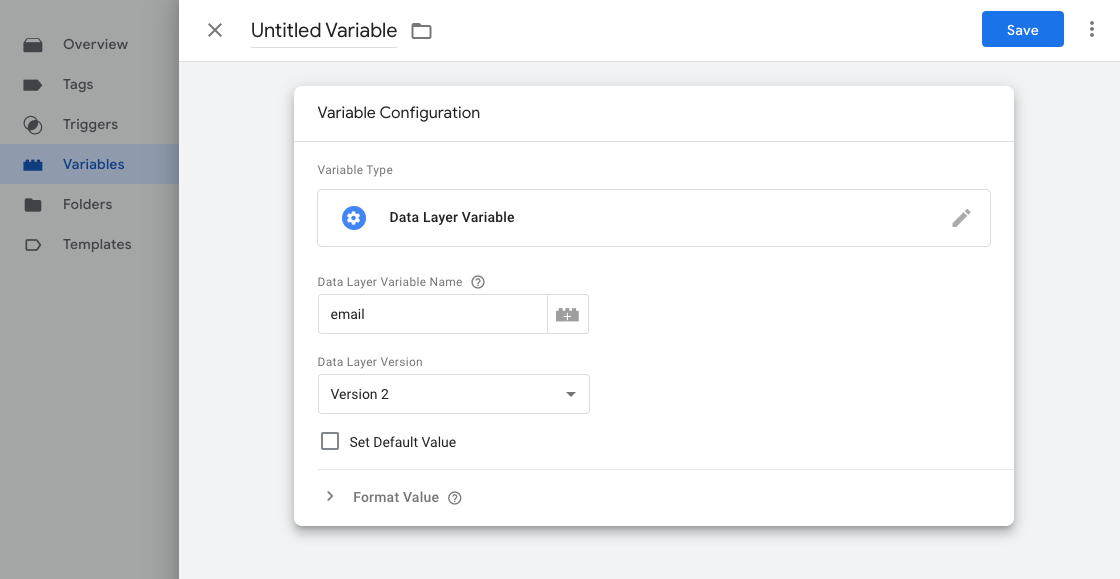Click the pencil icon to change variable type
This screenshot has width=1120, height=579.
tap(961, 217)
